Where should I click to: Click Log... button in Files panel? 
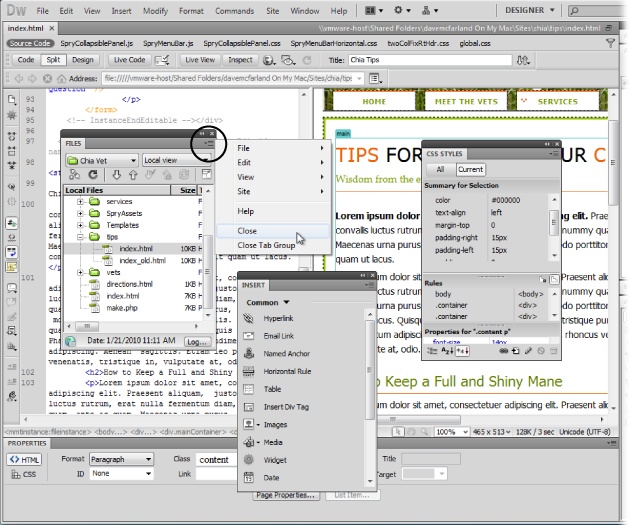[197, 341]
